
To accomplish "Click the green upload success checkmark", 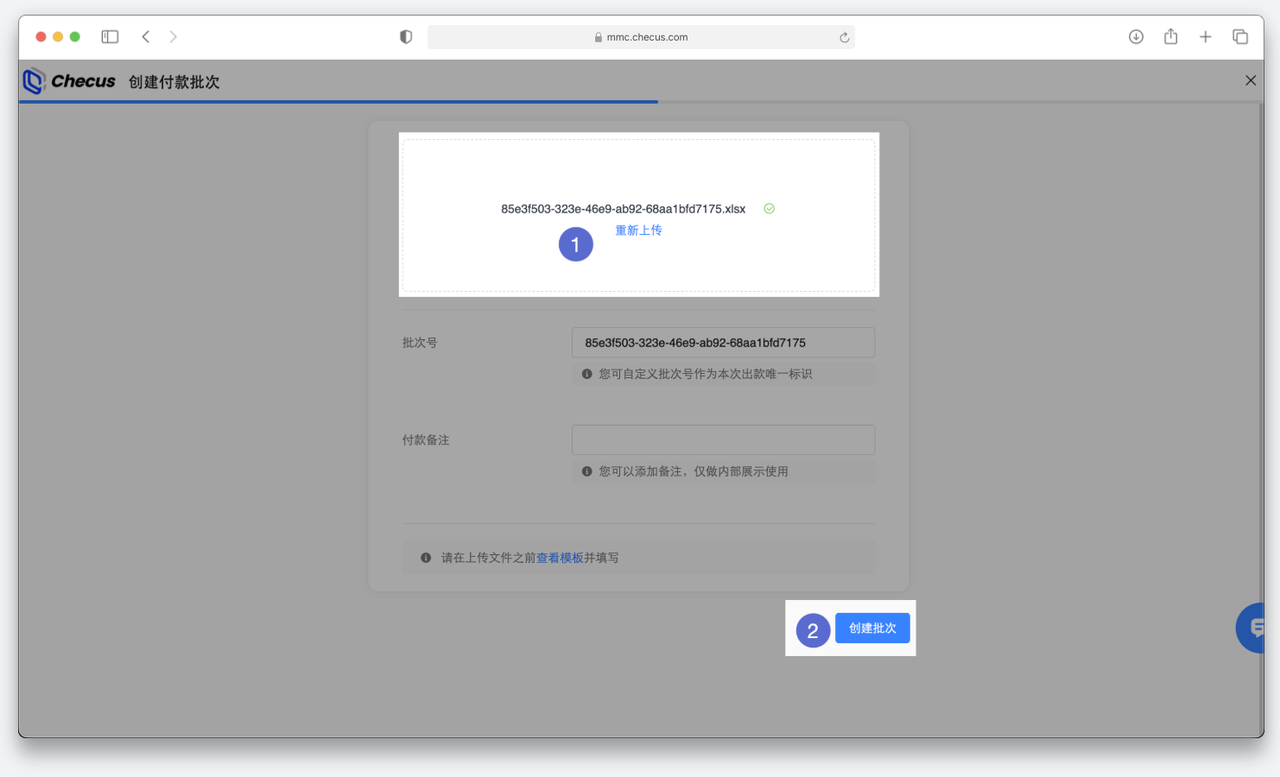I will (769, 209).
